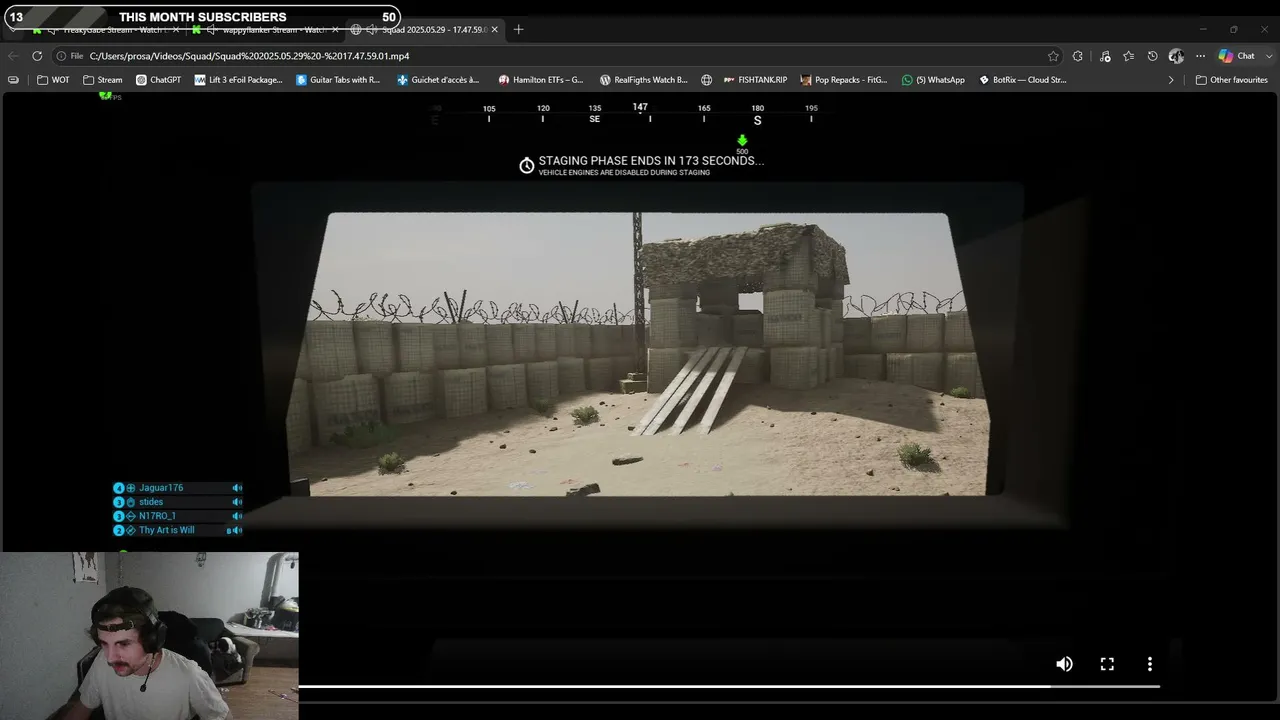Click the speaker icon next to stides
This screenshot has width=1280, height=720.
pyautogui.click(x=237, y=502)
